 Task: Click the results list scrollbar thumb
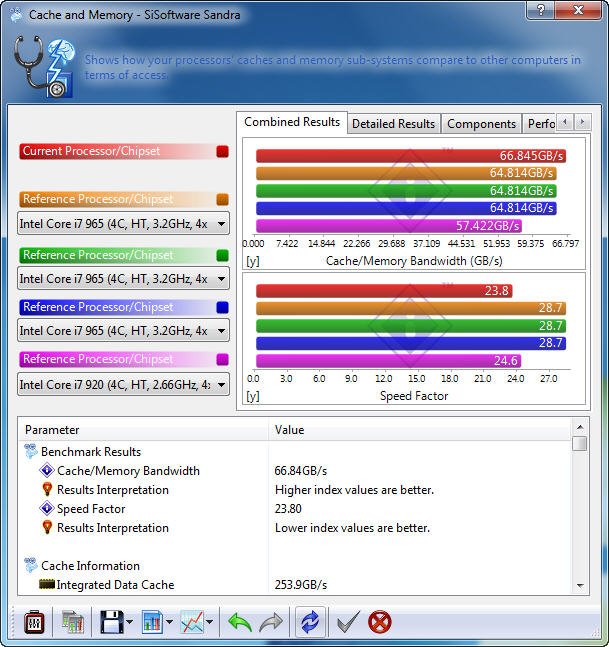pos(580,444)
